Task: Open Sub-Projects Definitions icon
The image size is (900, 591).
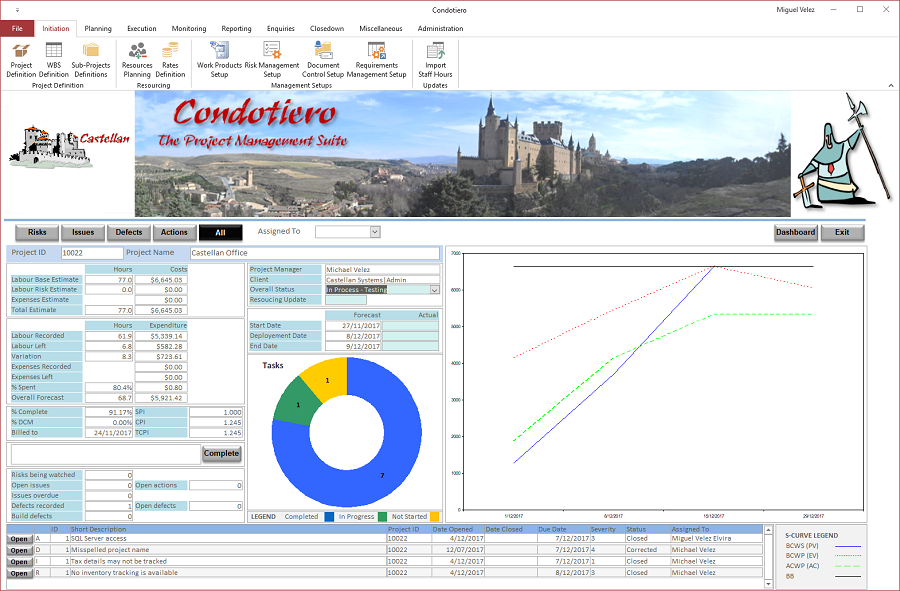Action: [x=91, y=60]
